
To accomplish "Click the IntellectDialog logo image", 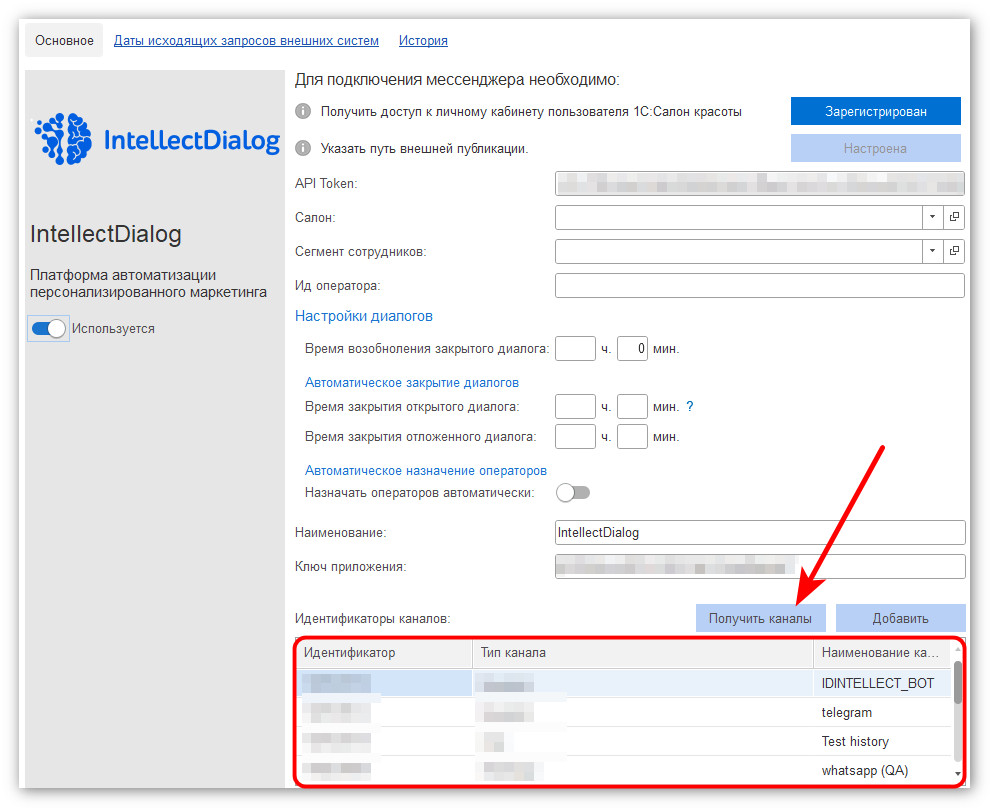I will (x=157, y=139).
